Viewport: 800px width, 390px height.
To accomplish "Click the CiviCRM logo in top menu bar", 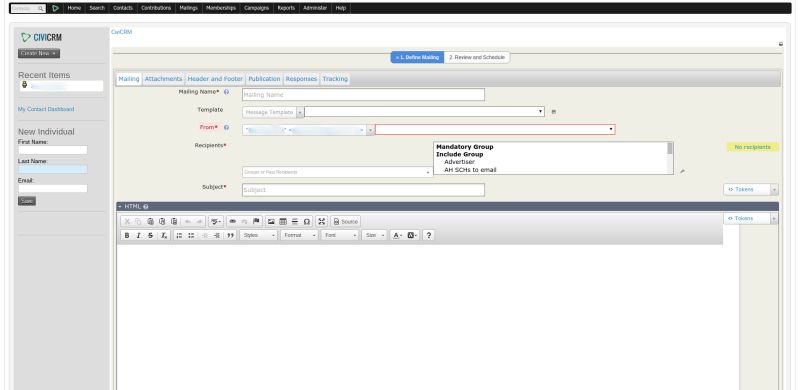I will point(56,8).
